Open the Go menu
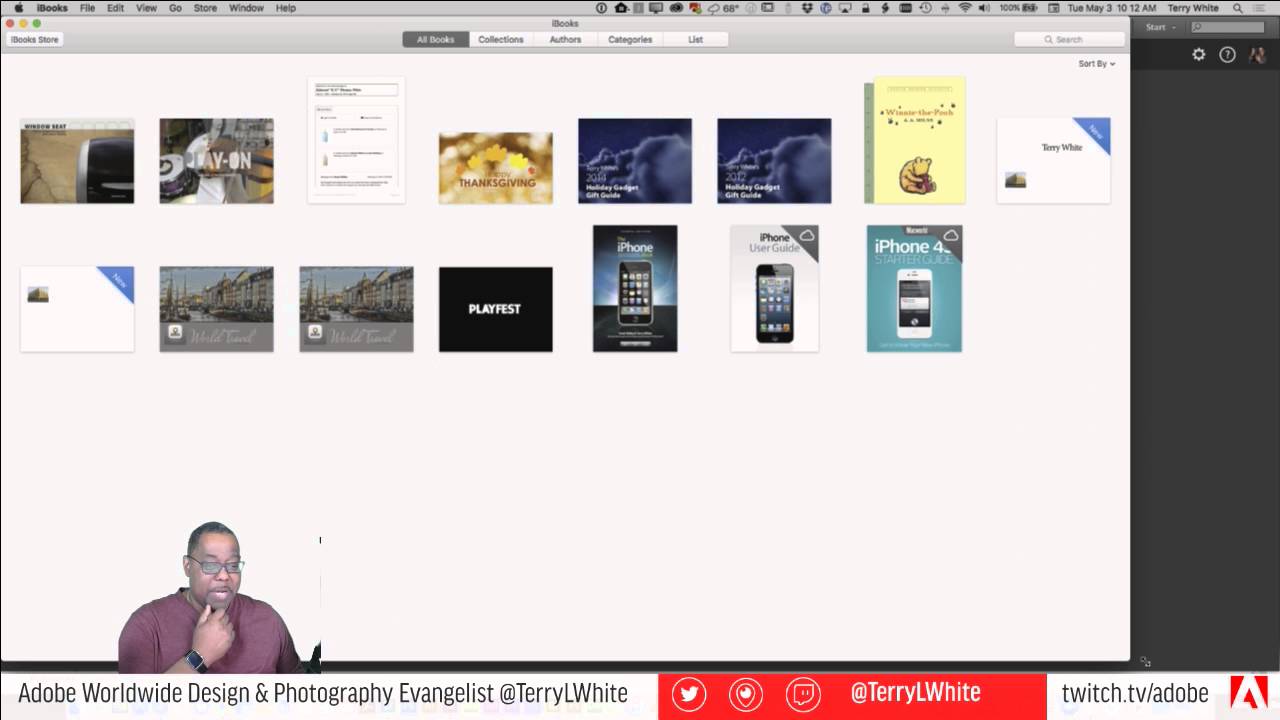 [x=175, y=8]
